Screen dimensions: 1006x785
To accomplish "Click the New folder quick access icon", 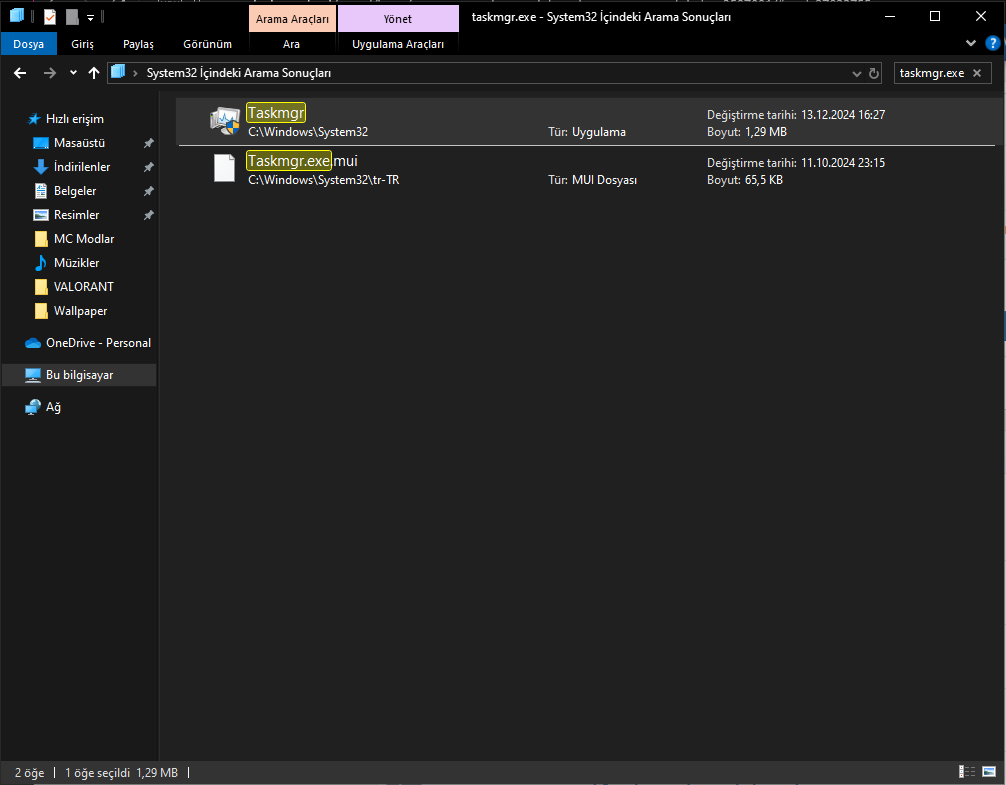I will 72,17.
